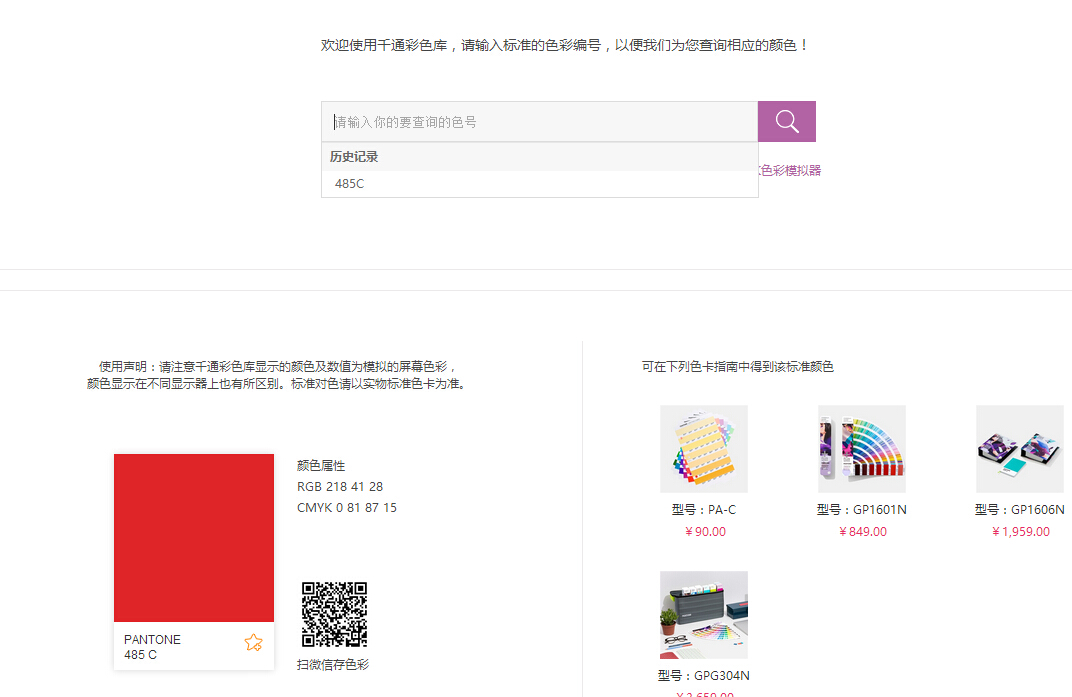Open the 色彩模拟器 link
The width and height of the screenshot is (1072, 697).
(x=790, y=171)
